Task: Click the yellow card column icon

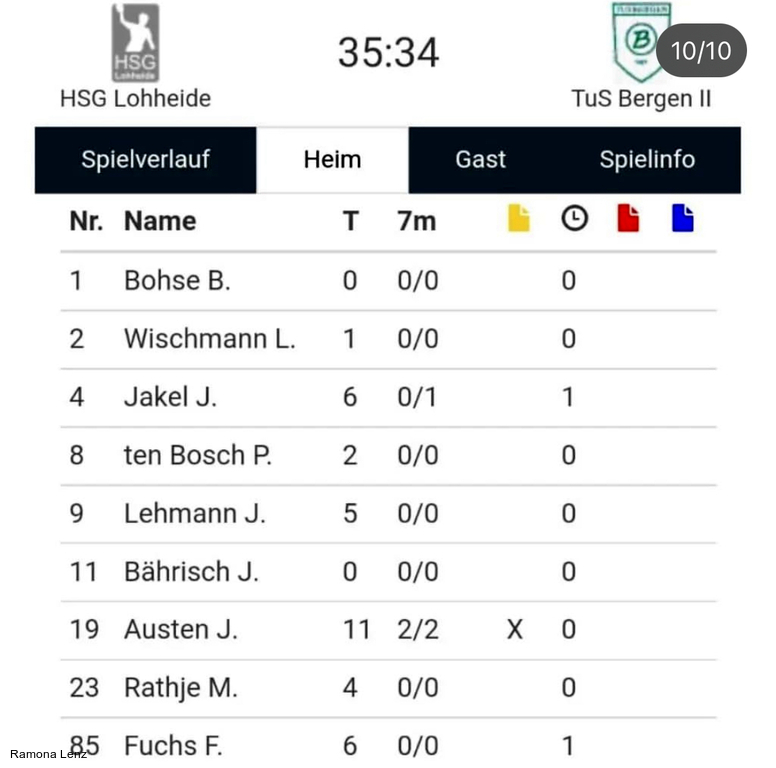Action: (x=518, y=218)
